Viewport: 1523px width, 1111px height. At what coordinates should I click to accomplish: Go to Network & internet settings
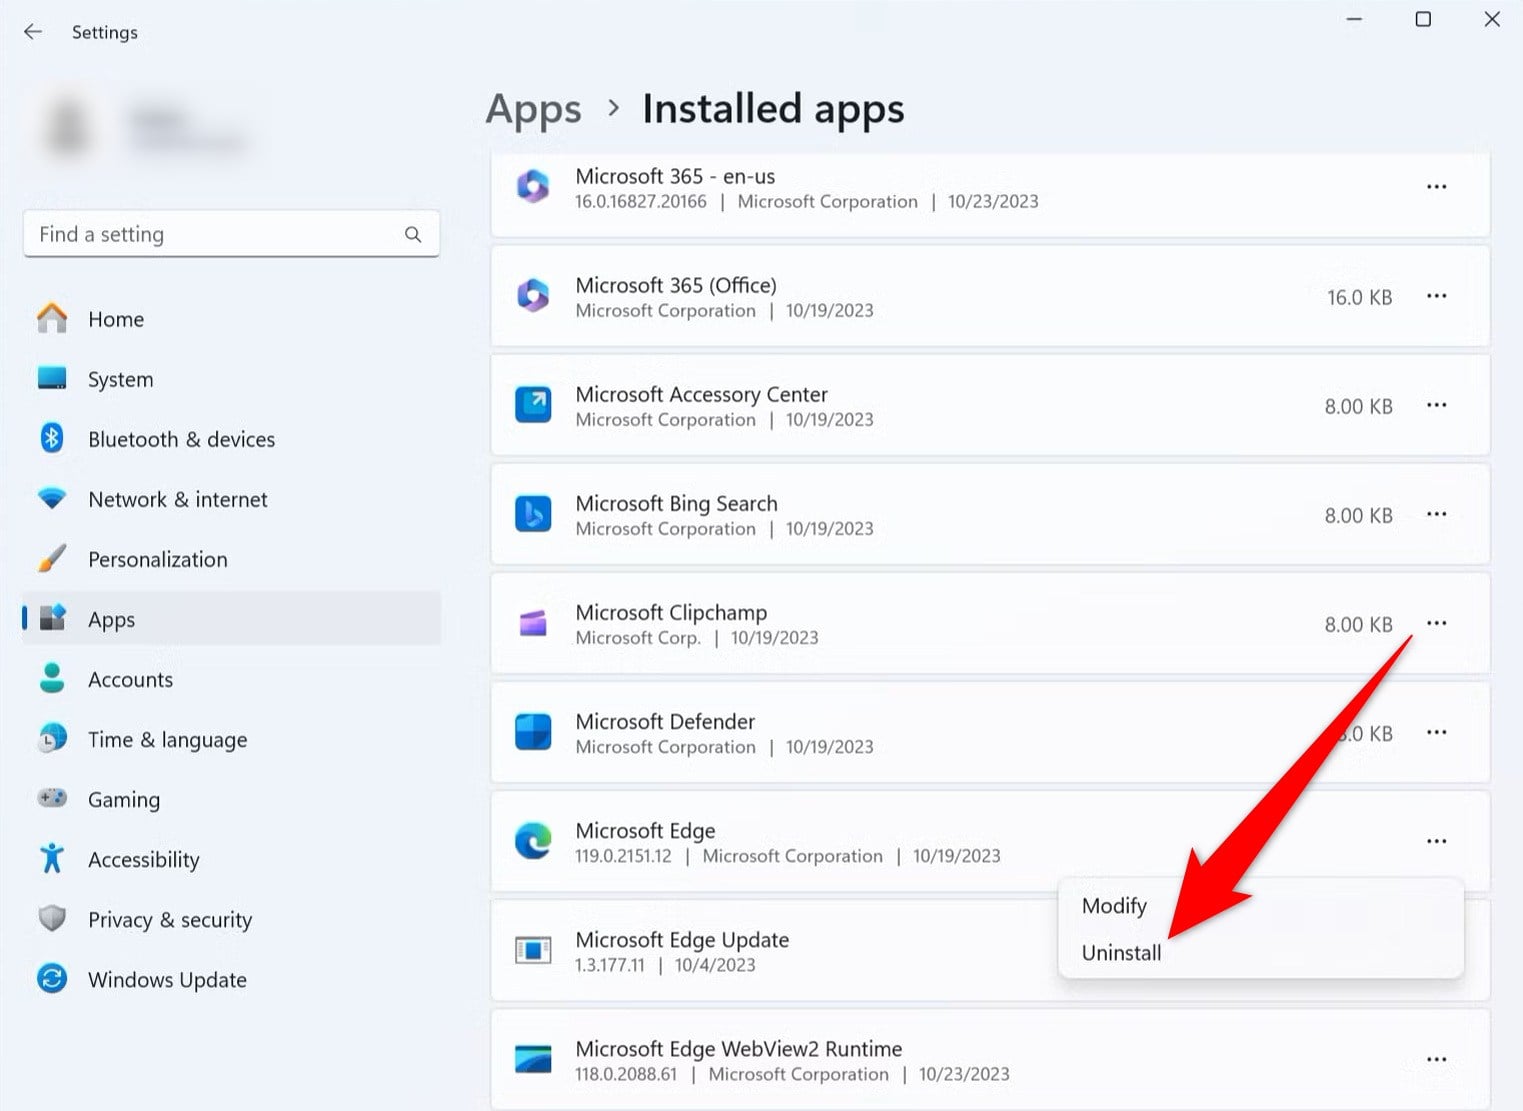click(231, 499)
